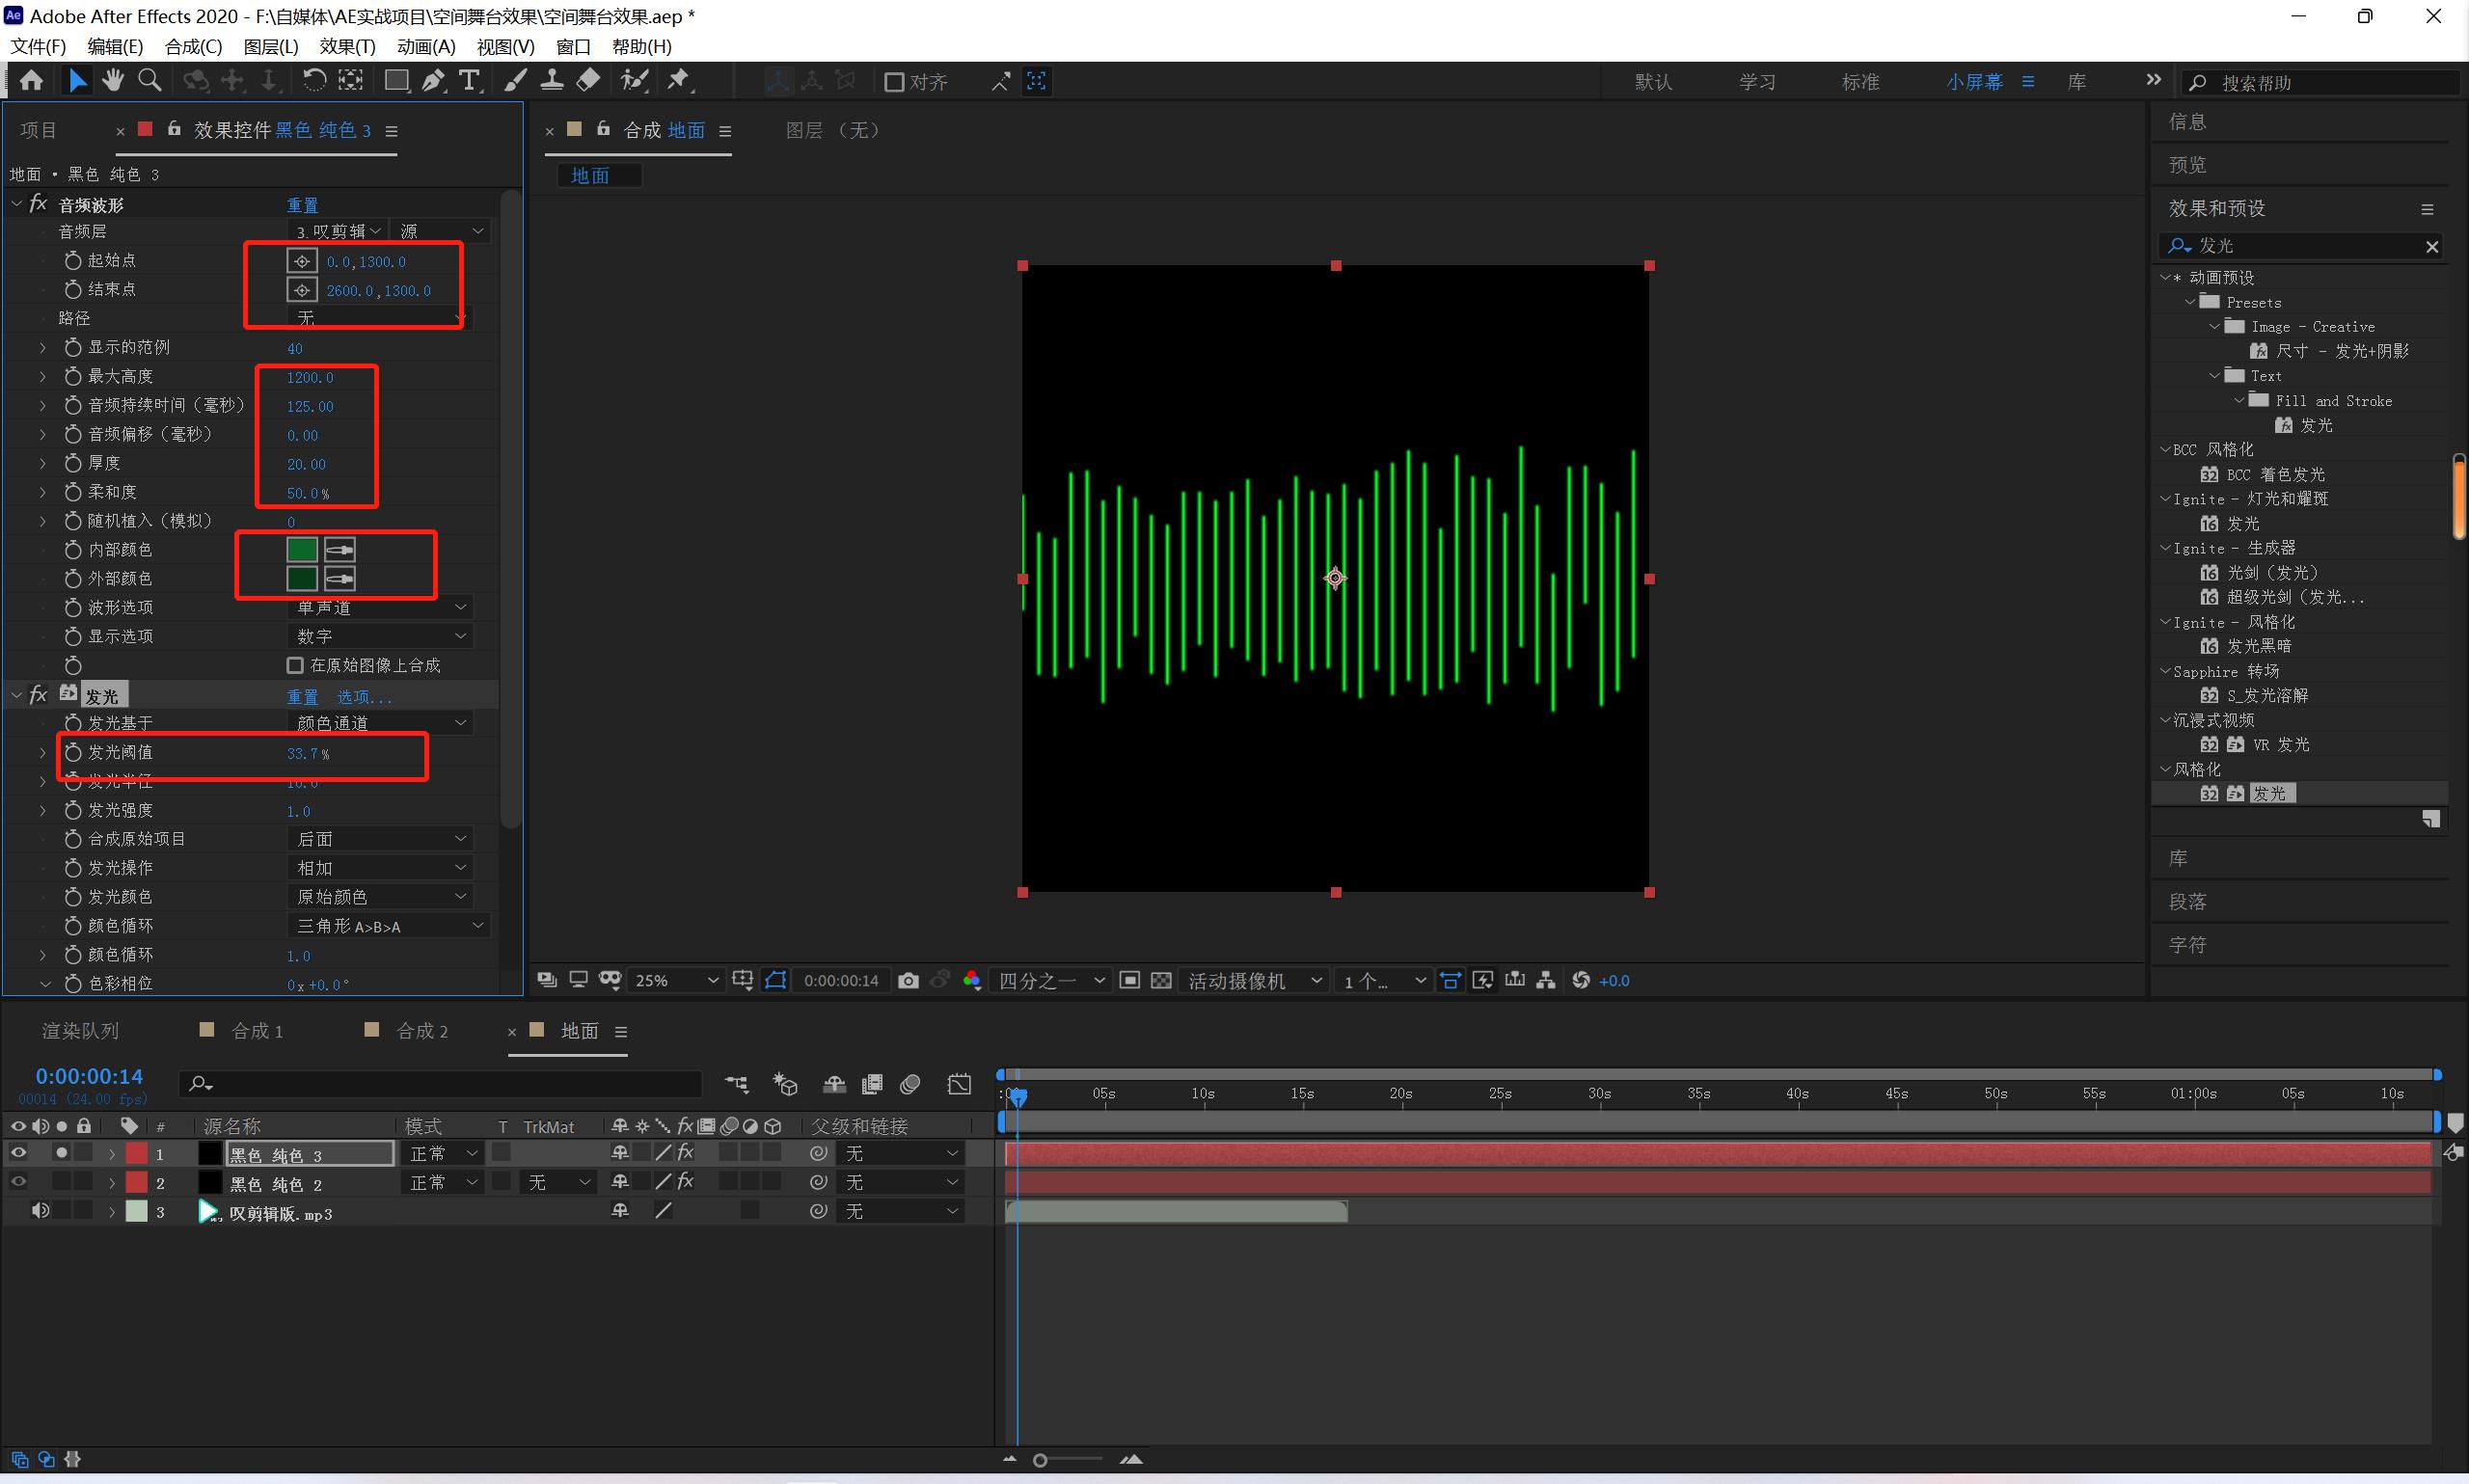Open 音频层 layer dropdown
The width and height of the screenshot is (2469, 1484).
click(x=338, y=231)
